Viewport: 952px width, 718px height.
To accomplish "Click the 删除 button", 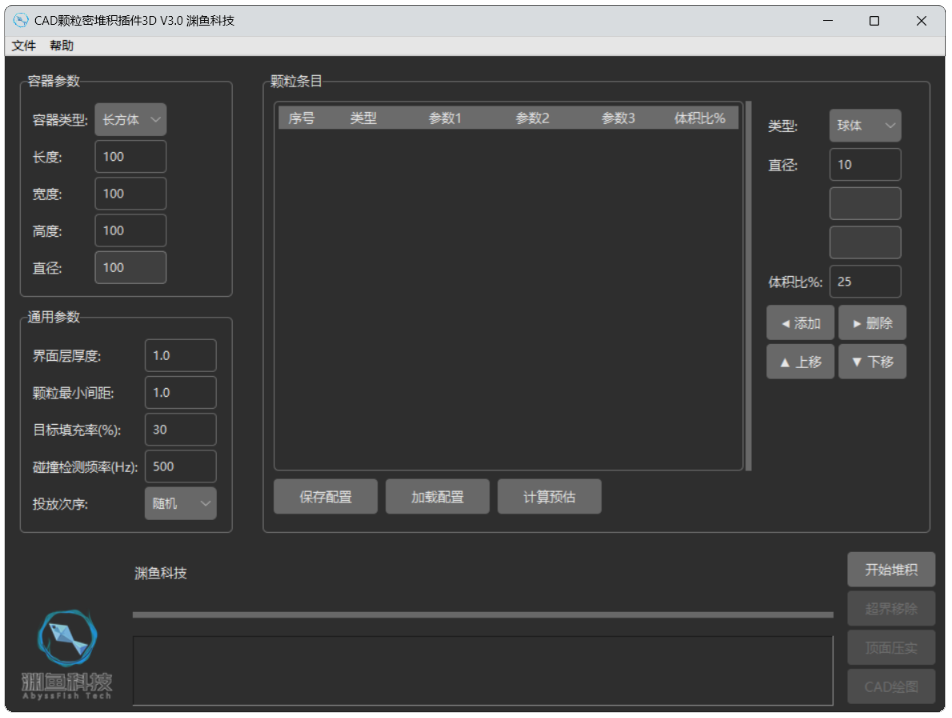I will tap(872, 323).
